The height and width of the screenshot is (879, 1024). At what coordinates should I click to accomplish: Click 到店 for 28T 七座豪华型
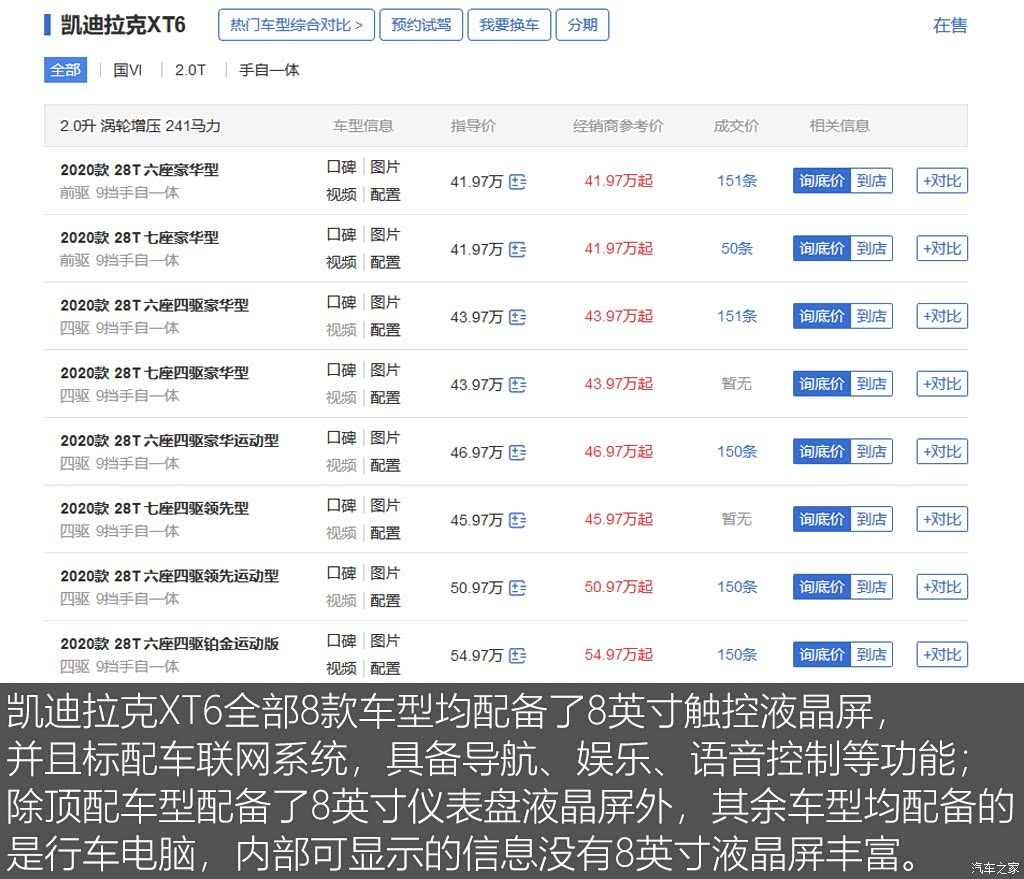point(871,249)
